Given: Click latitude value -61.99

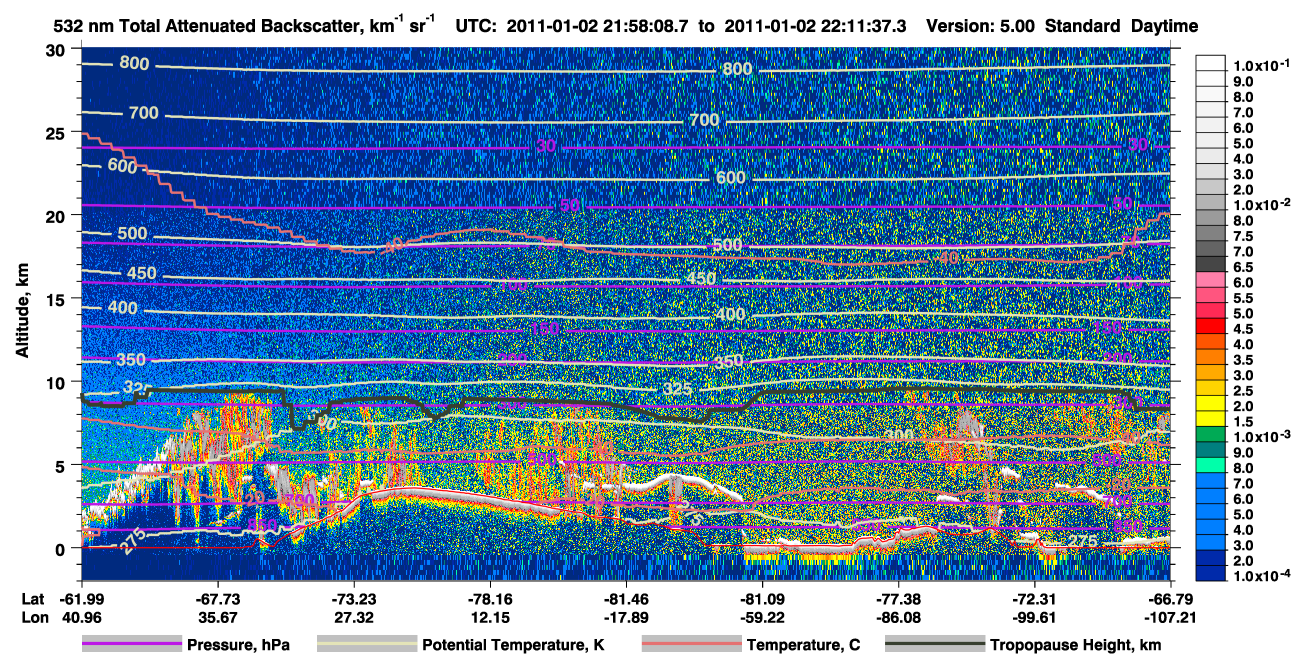Looking at the screenshot, I should pos(81,600).
